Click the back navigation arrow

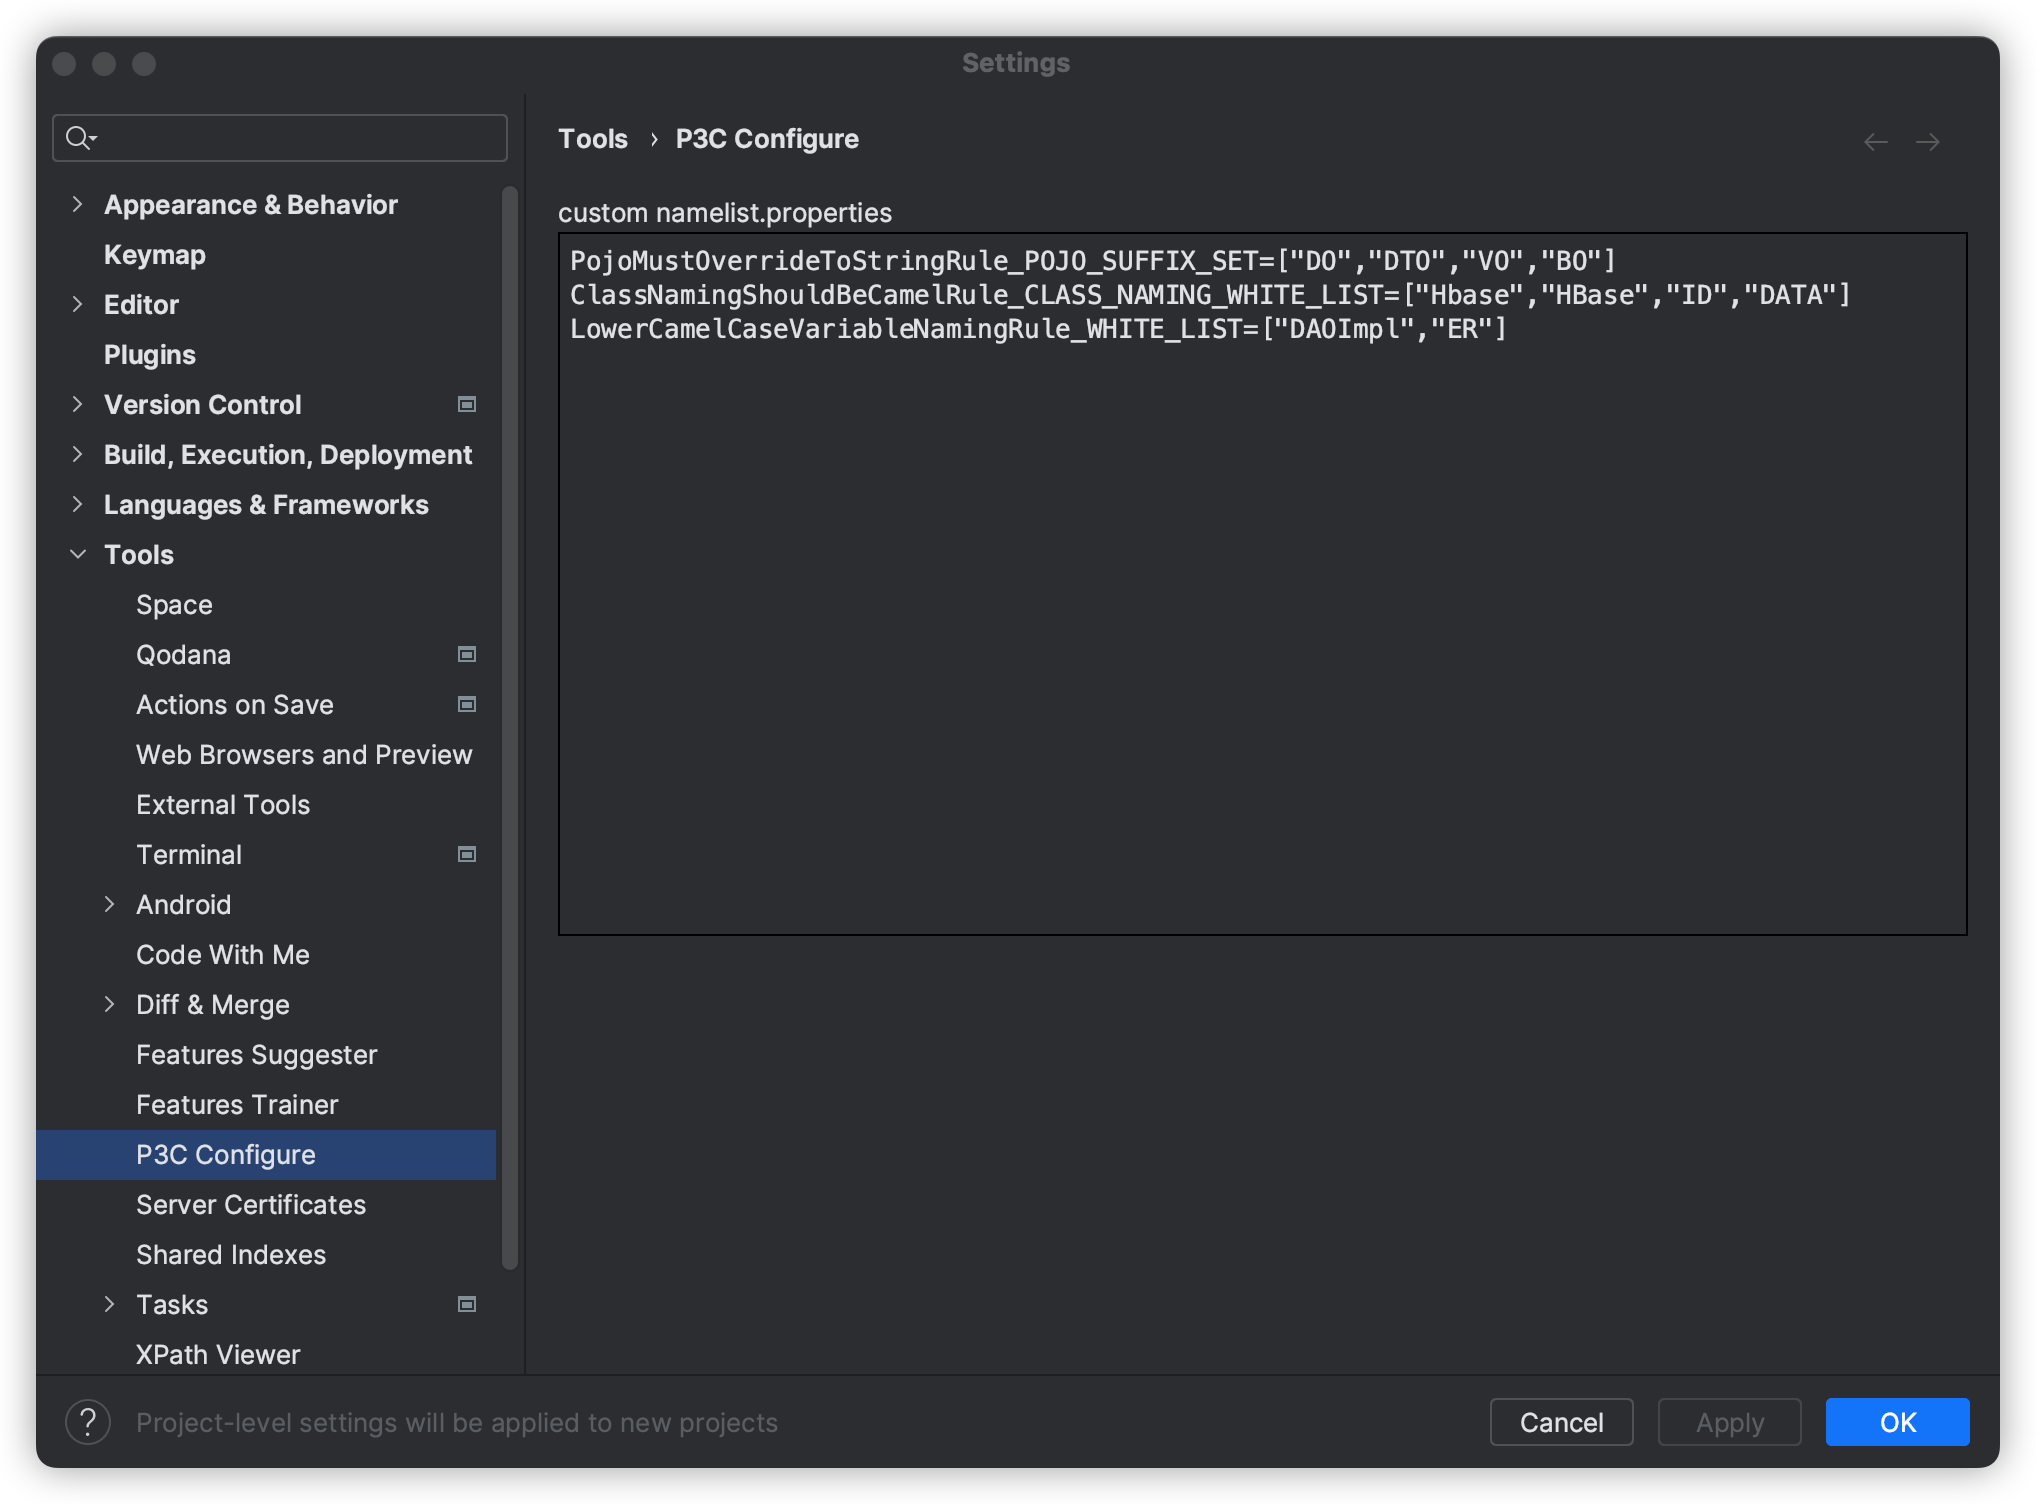click(1877, 141)
